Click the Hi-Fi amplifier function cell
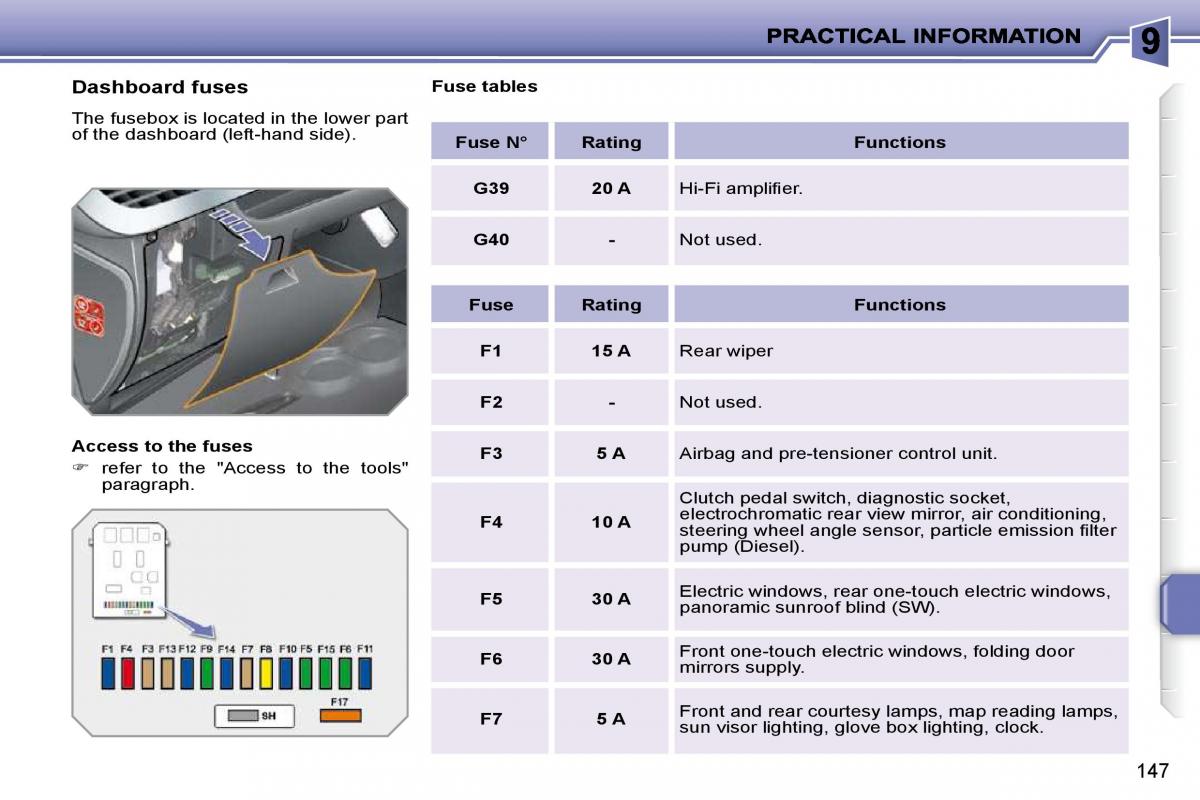This screenshot has width=1200, height=800. (x=901, y=187)
